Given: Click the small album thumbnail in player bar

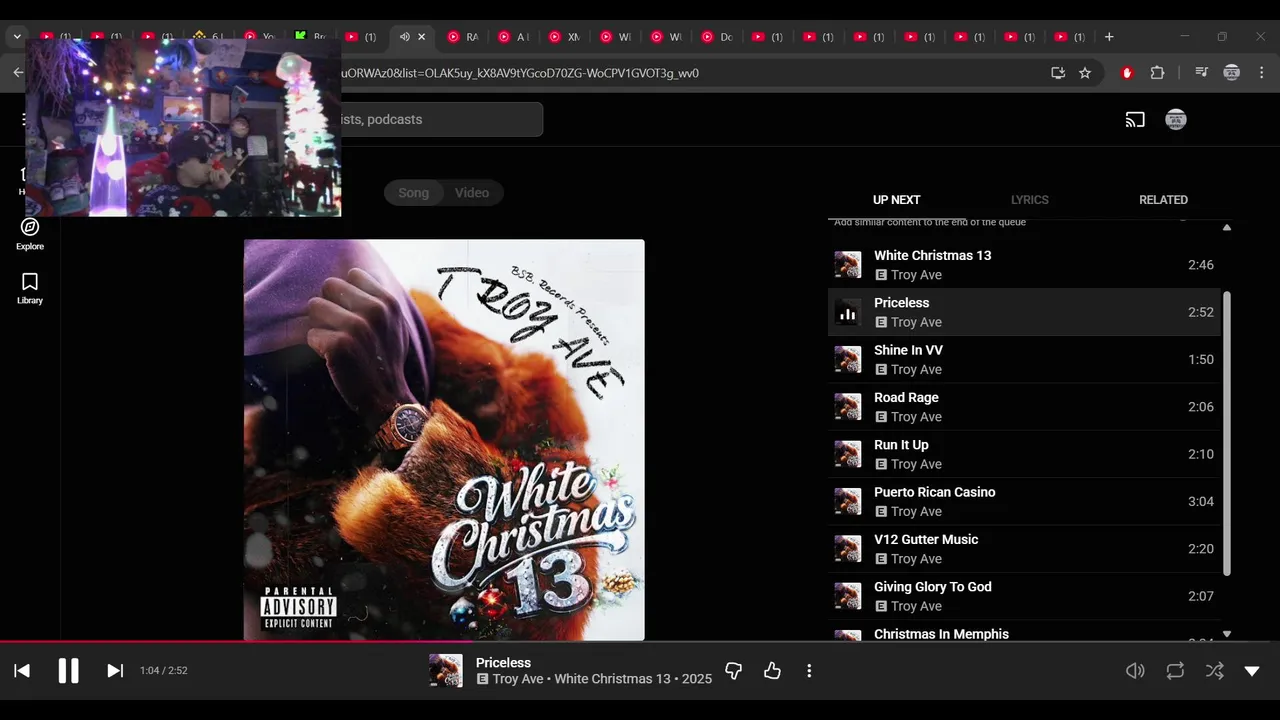Looking at the screenshot, I should click(x=446, y=671).
